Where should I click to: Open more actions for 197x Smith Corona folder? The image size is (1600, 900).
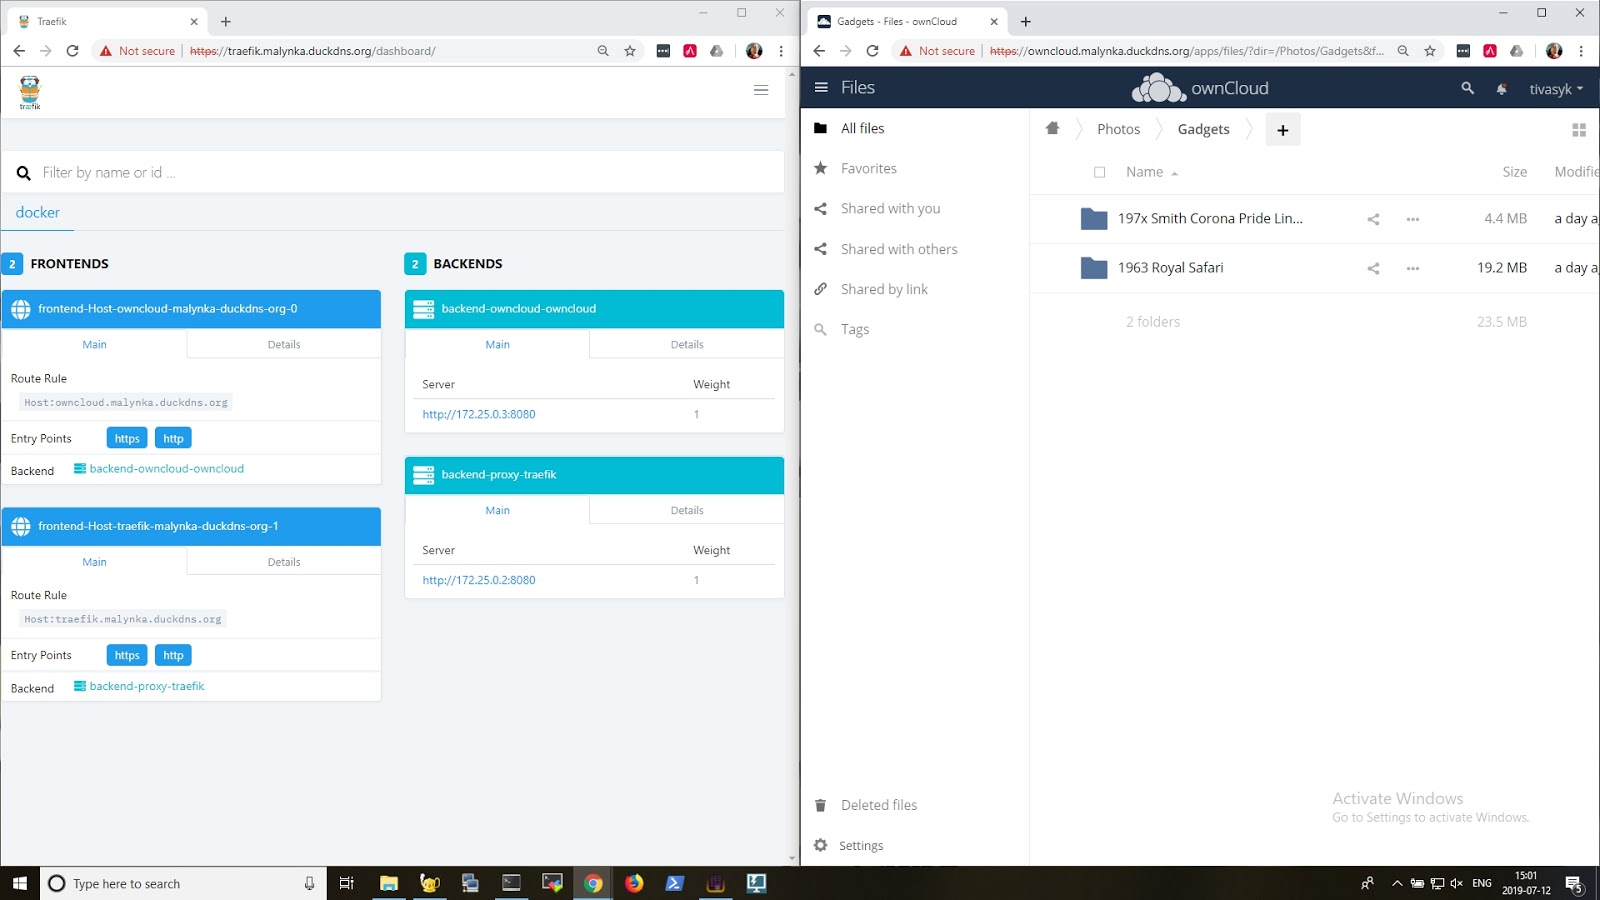coord(1412,219)
